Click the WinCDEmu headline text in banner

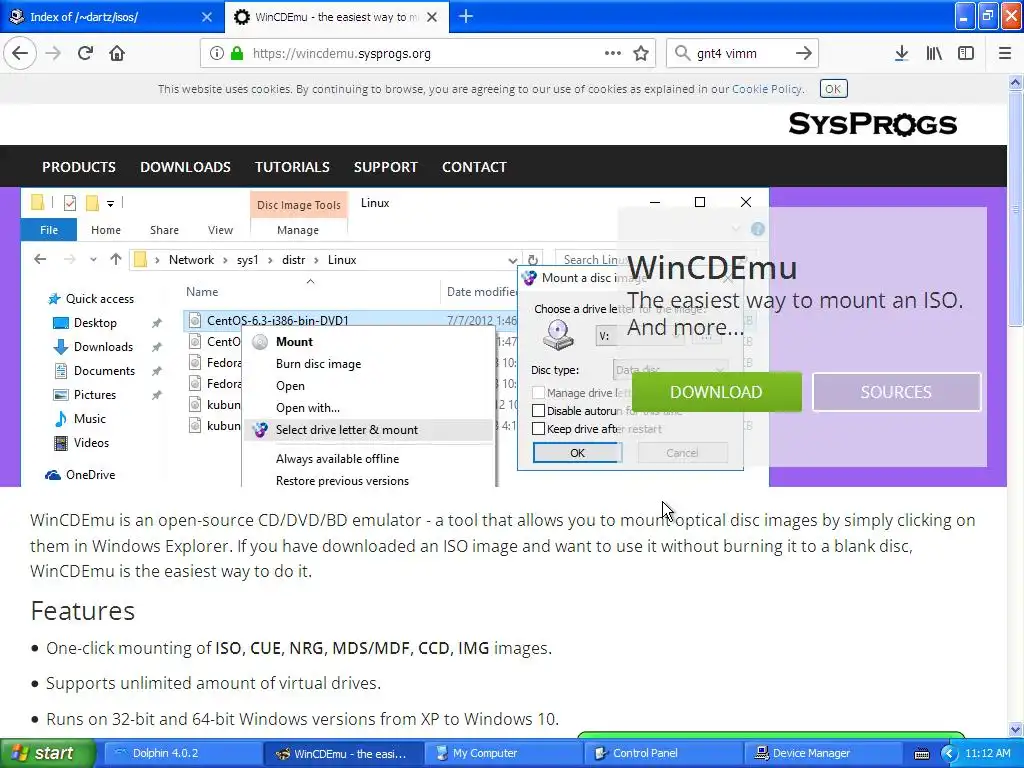712,268
